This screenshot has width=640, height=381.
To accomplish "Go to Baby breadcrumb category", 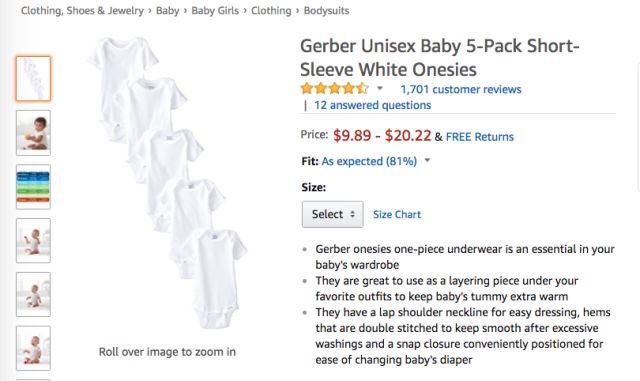I will click(x=167, y=11).
